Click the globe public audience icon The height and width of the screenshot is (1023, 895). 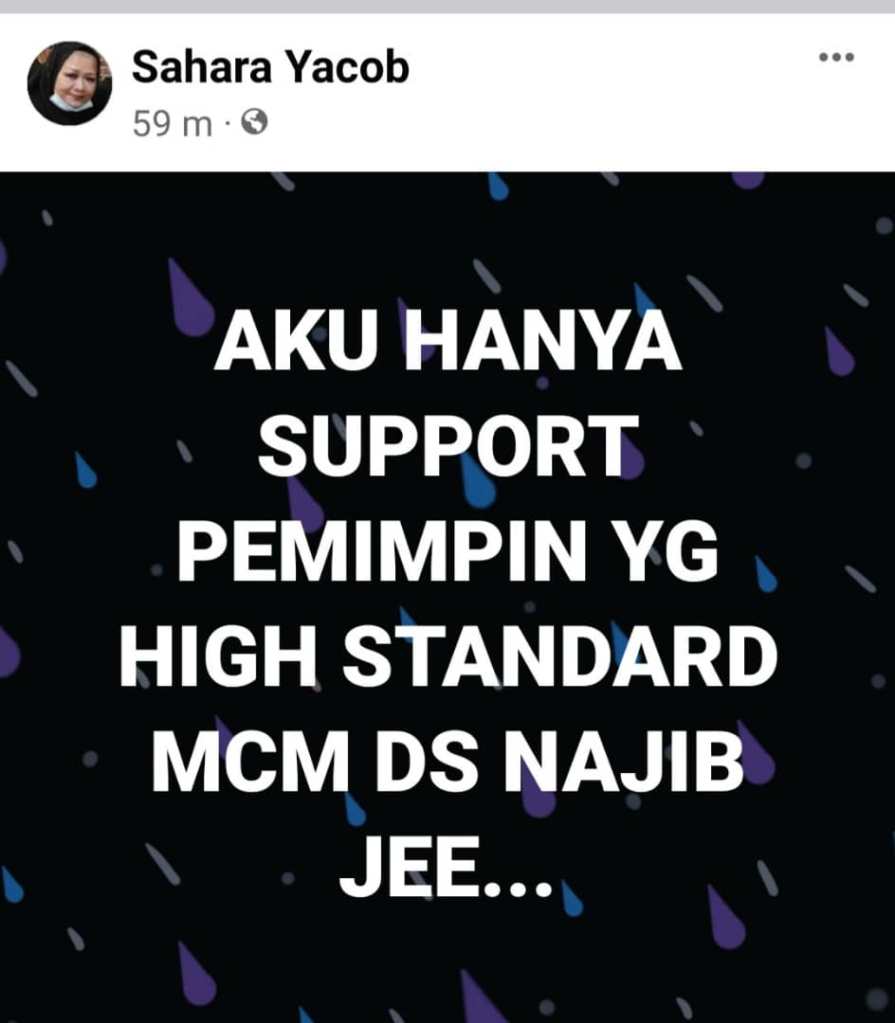pos(254,122)
